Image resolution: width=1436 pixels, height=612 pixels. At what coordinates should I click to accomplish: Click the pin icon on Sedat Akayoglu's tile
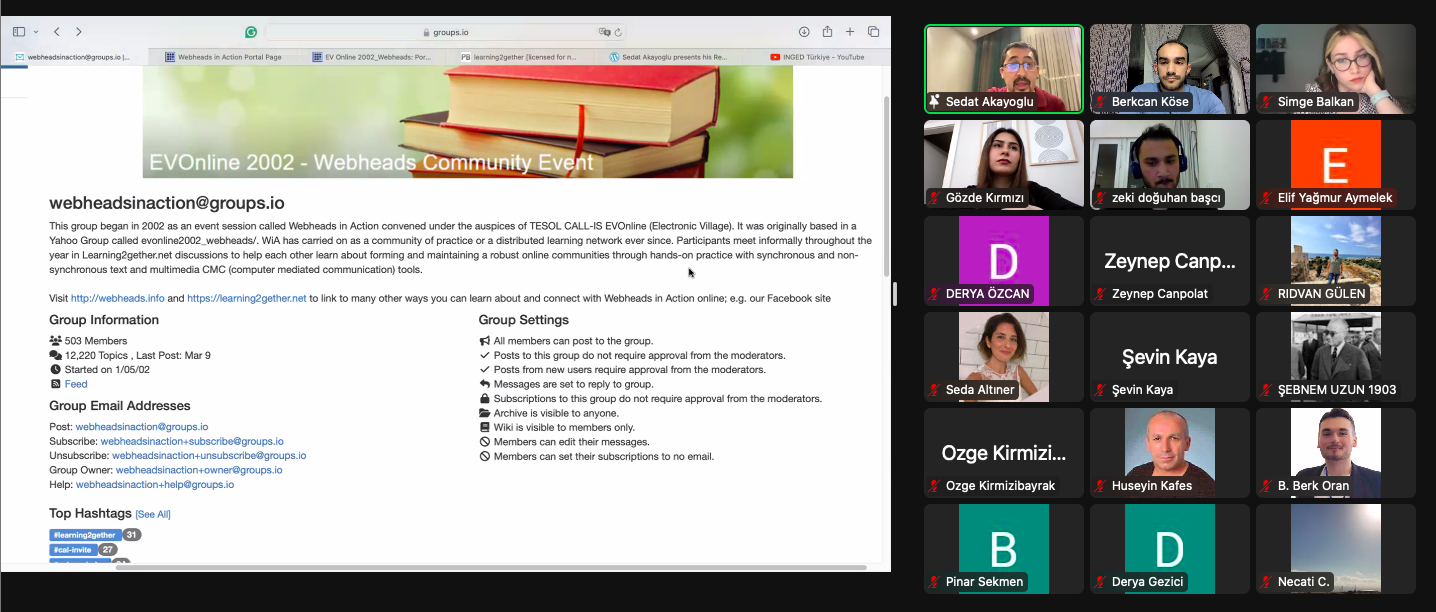coord(935,102)
